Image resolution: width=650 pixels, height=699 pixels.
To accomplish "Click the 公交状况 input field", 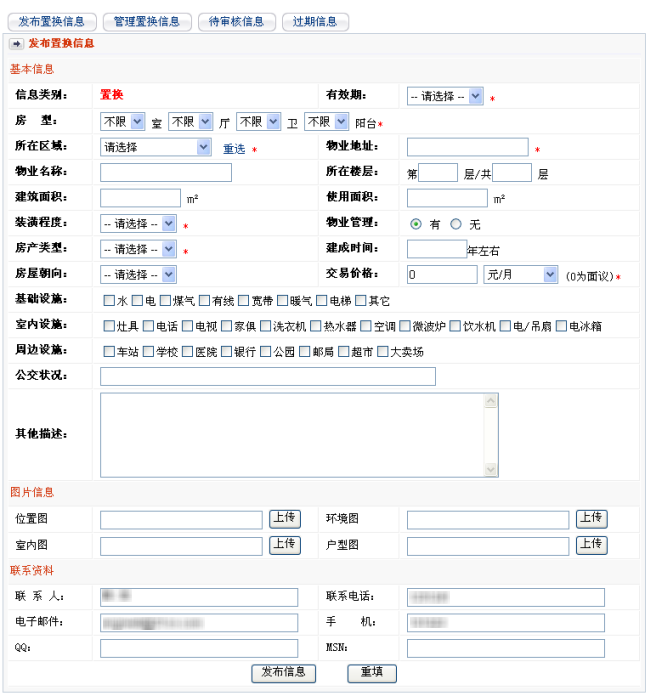I will 268,377.
